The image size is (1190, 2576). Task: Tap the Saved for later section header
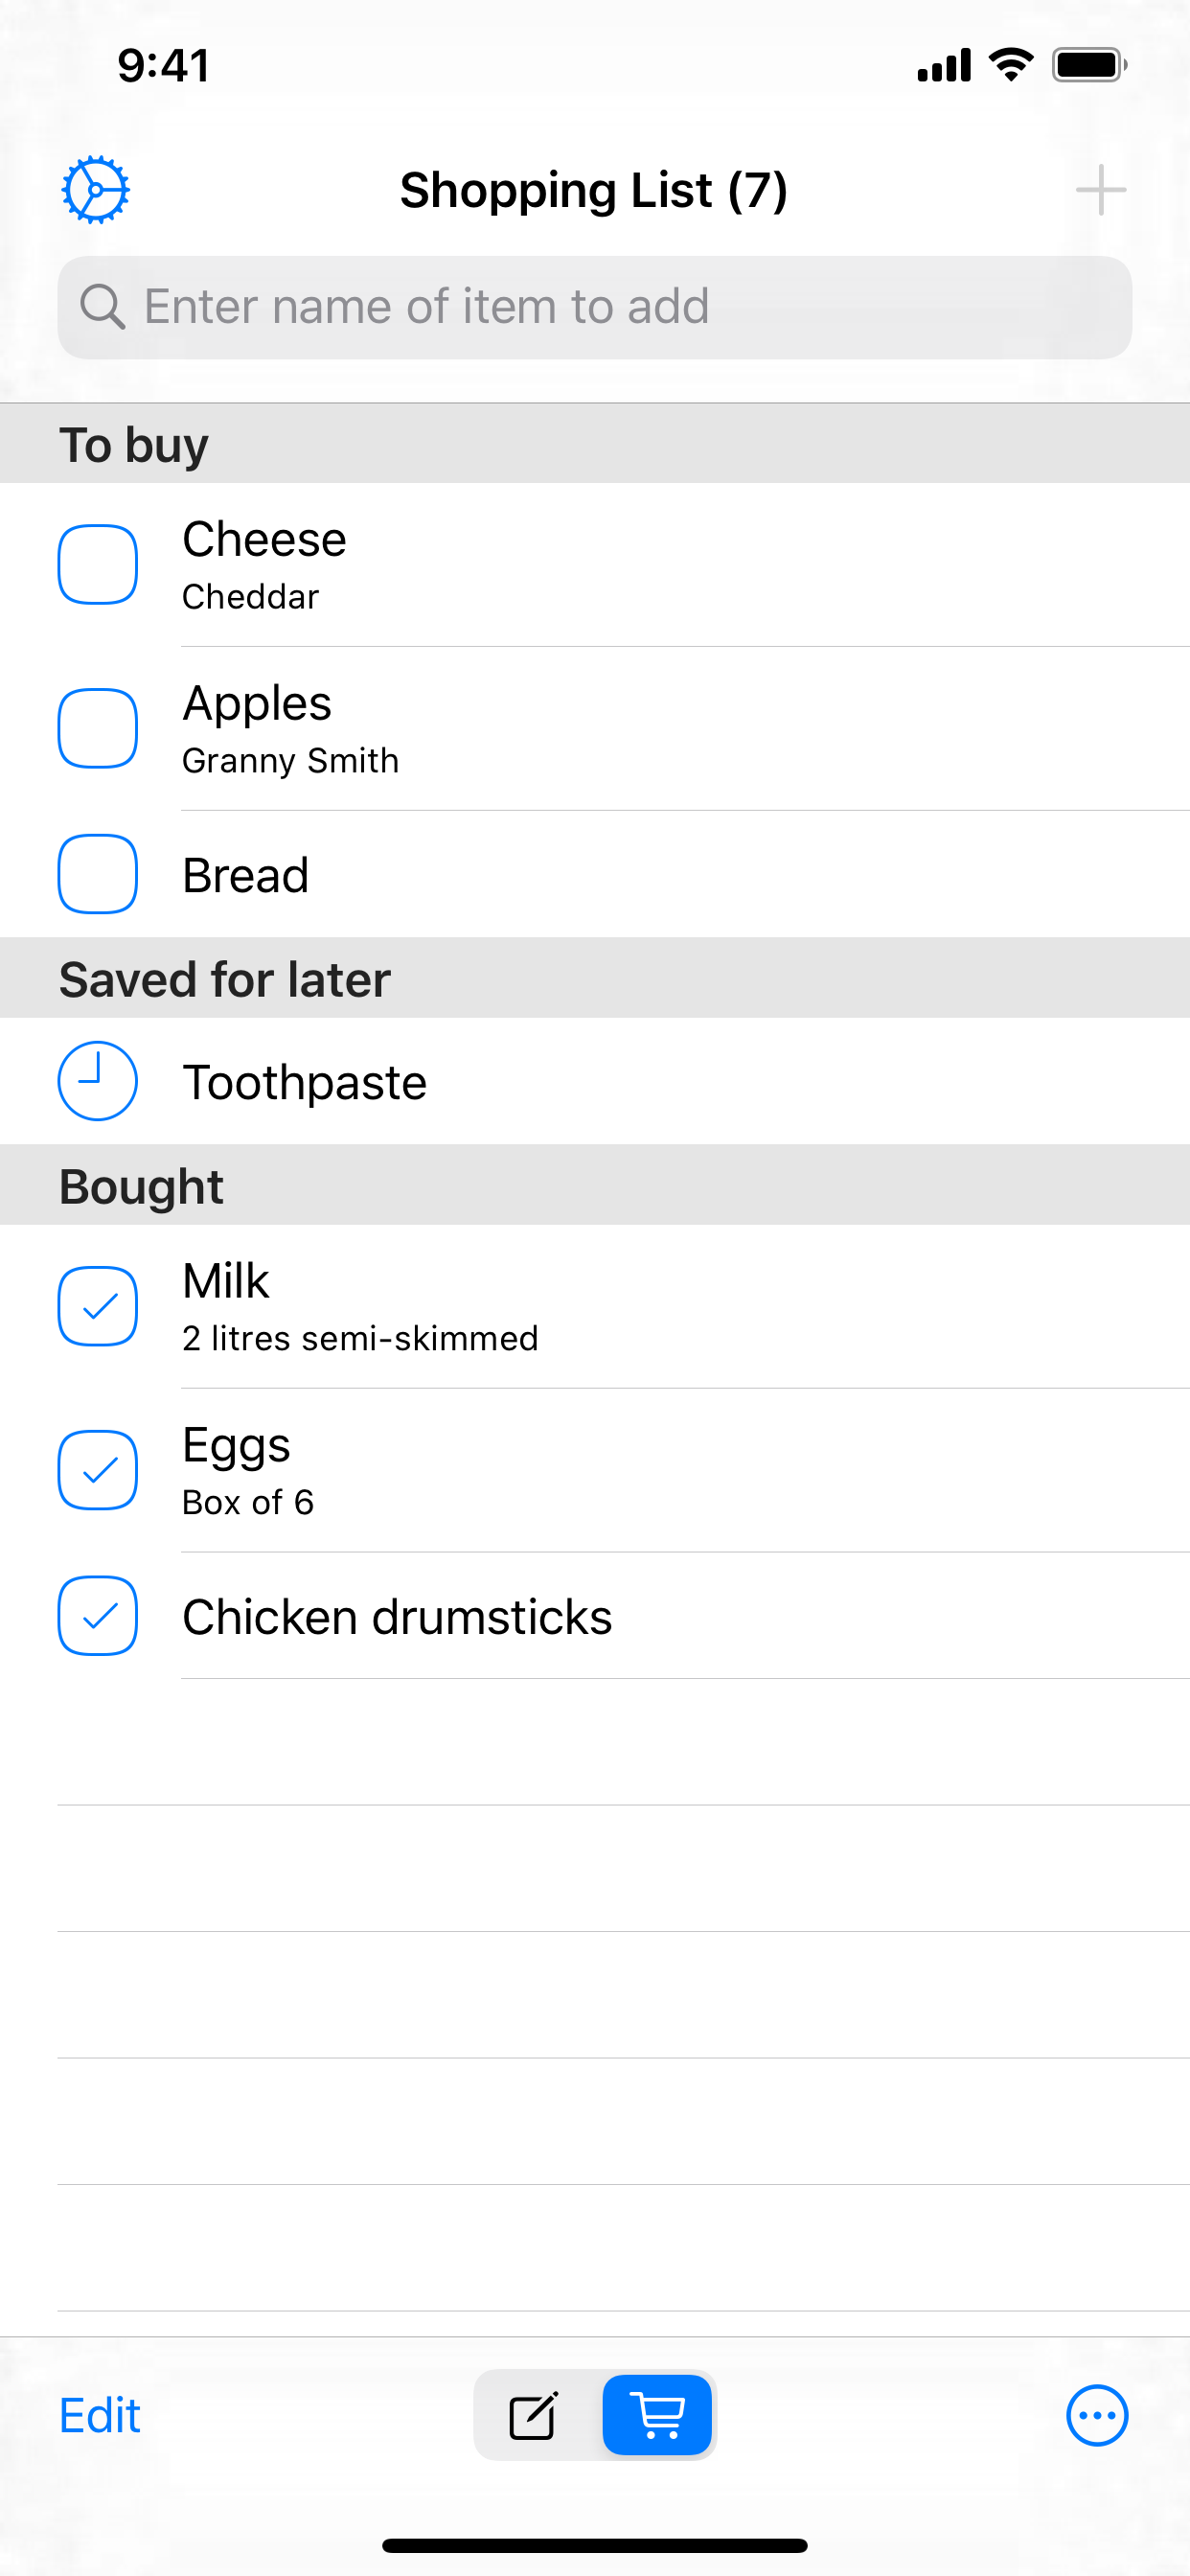point(225,979)
